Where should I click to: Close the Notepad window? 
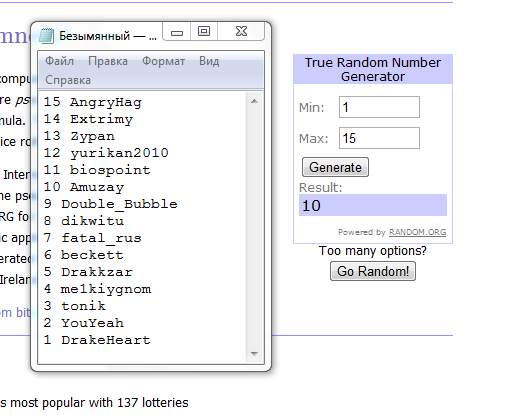[241, 32]
